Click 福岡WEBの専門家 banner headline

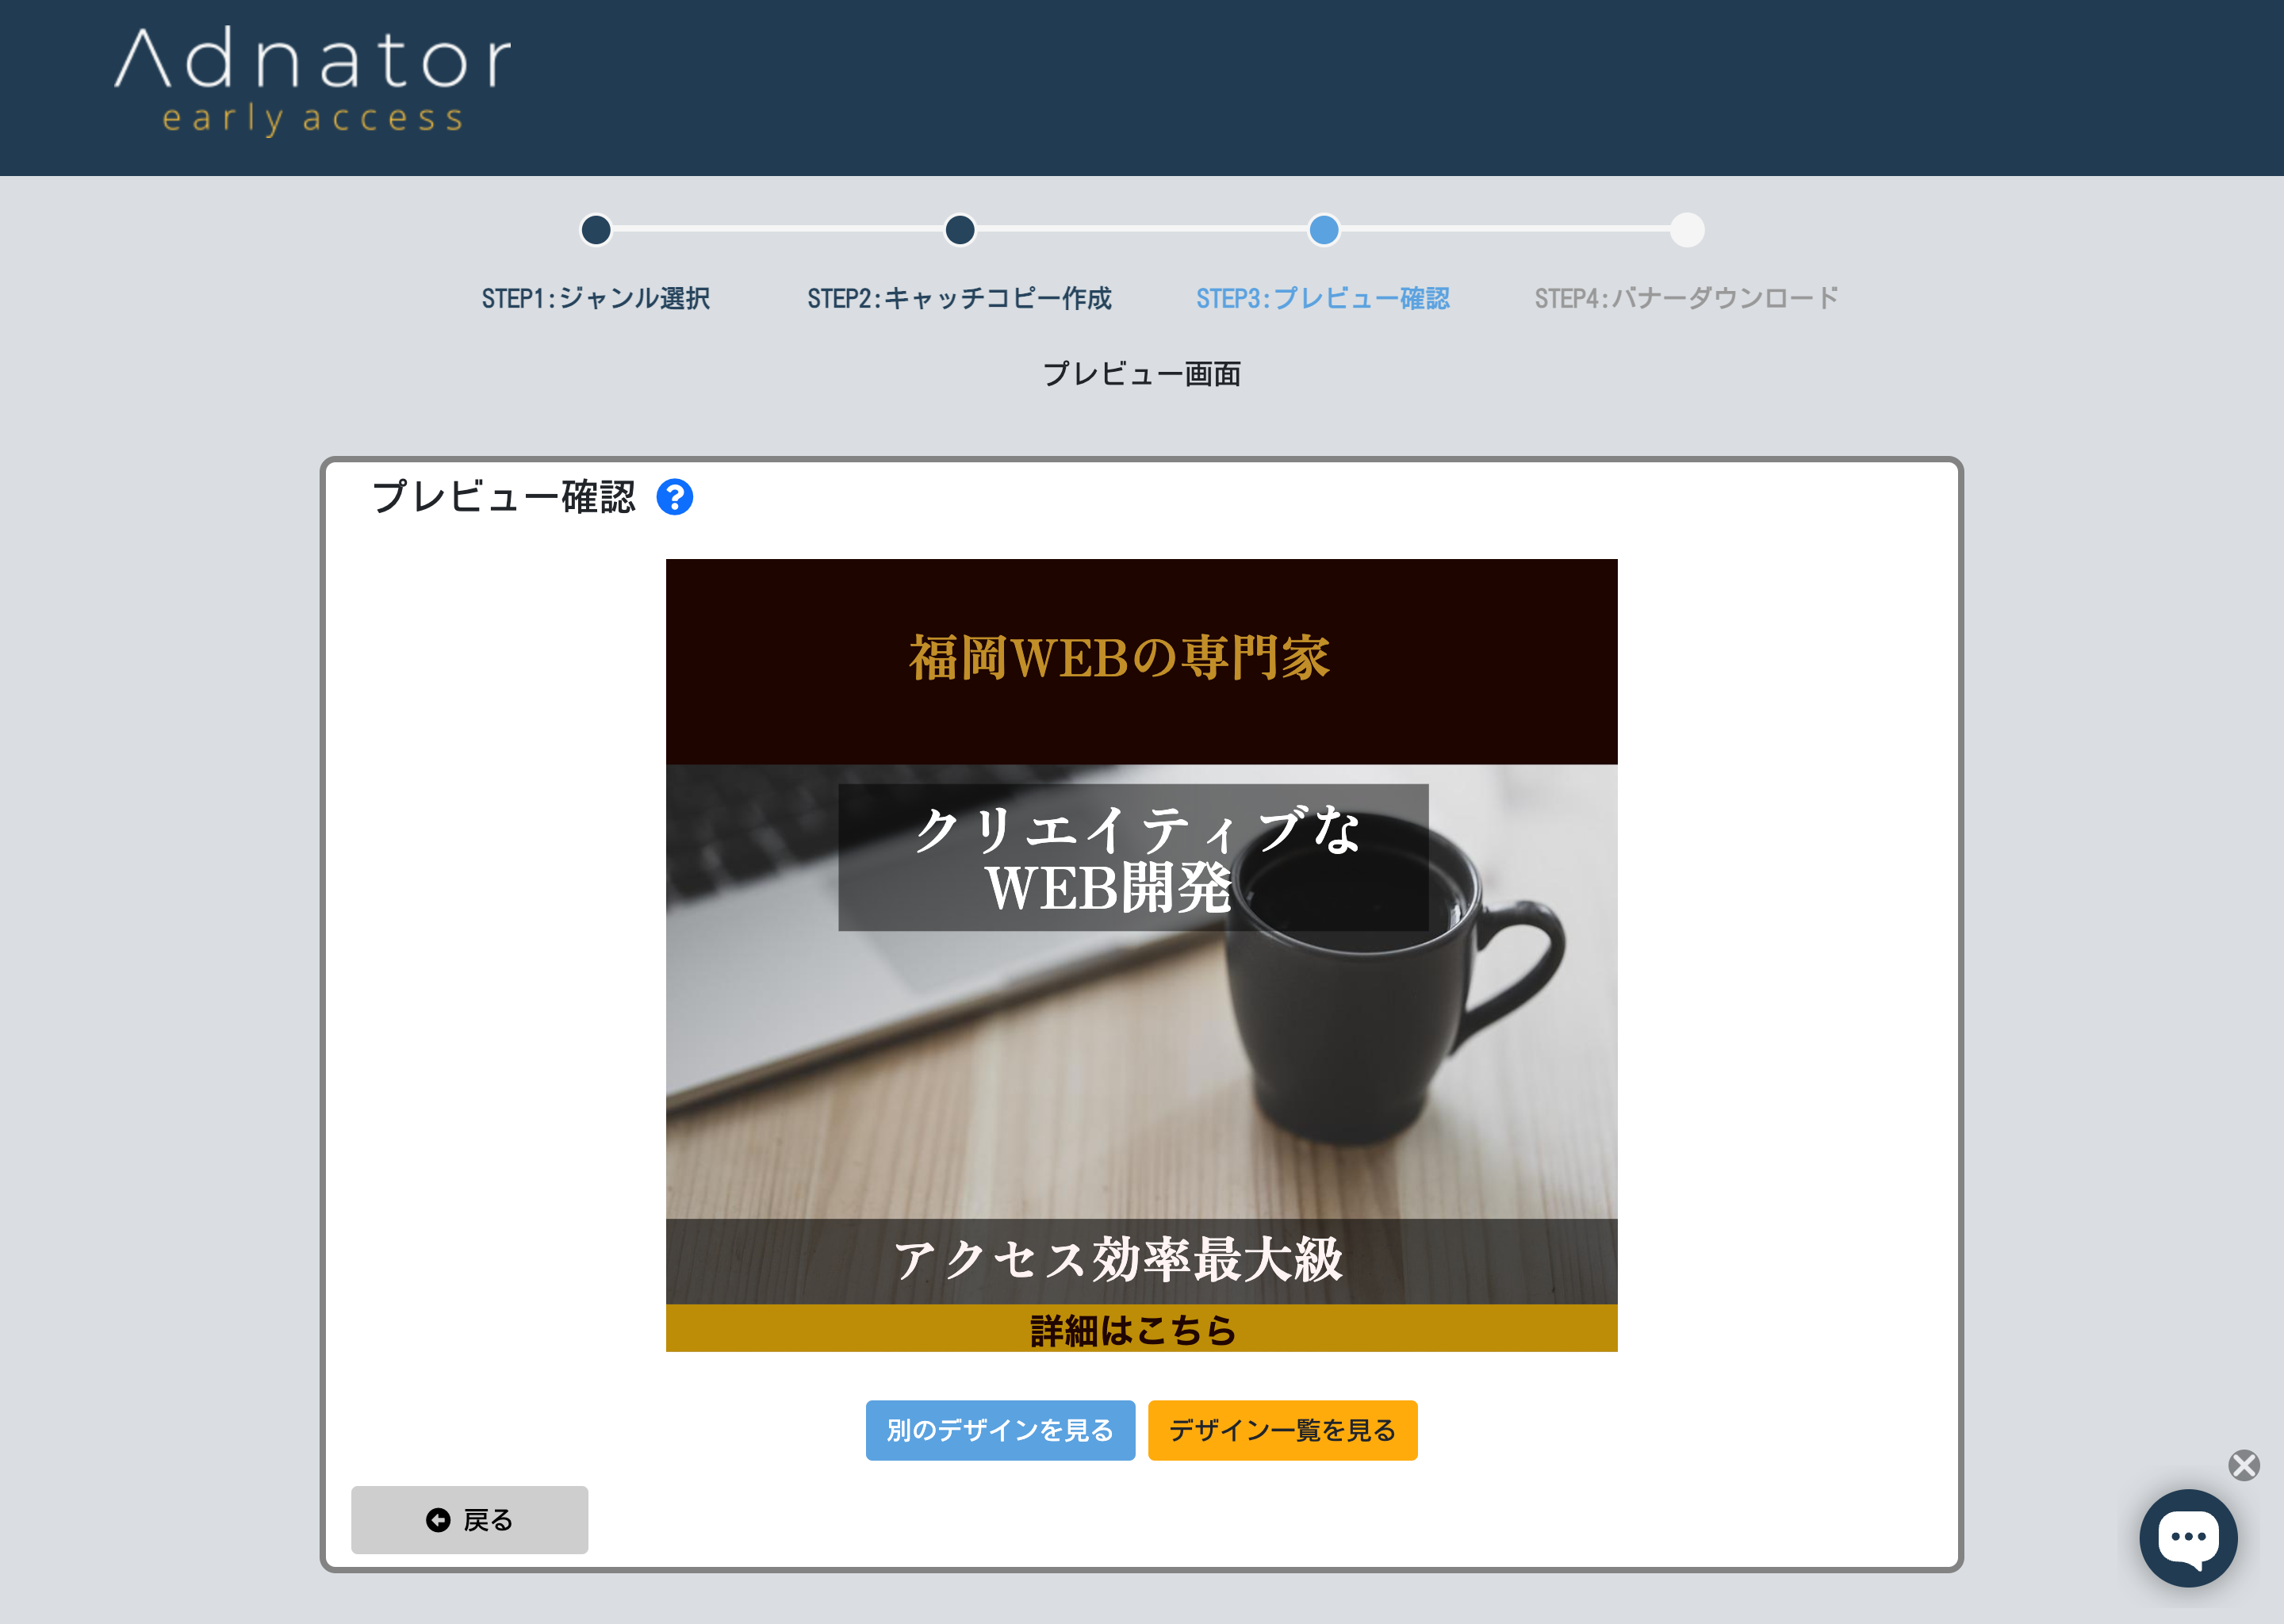(x=1119, y=658)
